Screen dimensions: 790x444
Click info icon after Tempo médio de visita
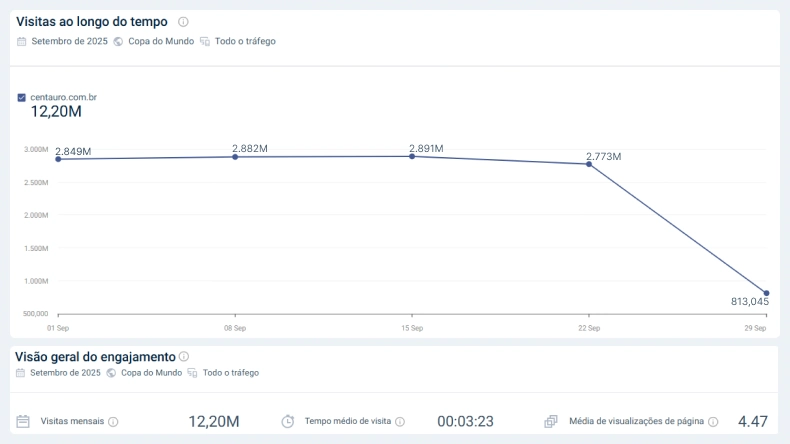click(400, 422)
